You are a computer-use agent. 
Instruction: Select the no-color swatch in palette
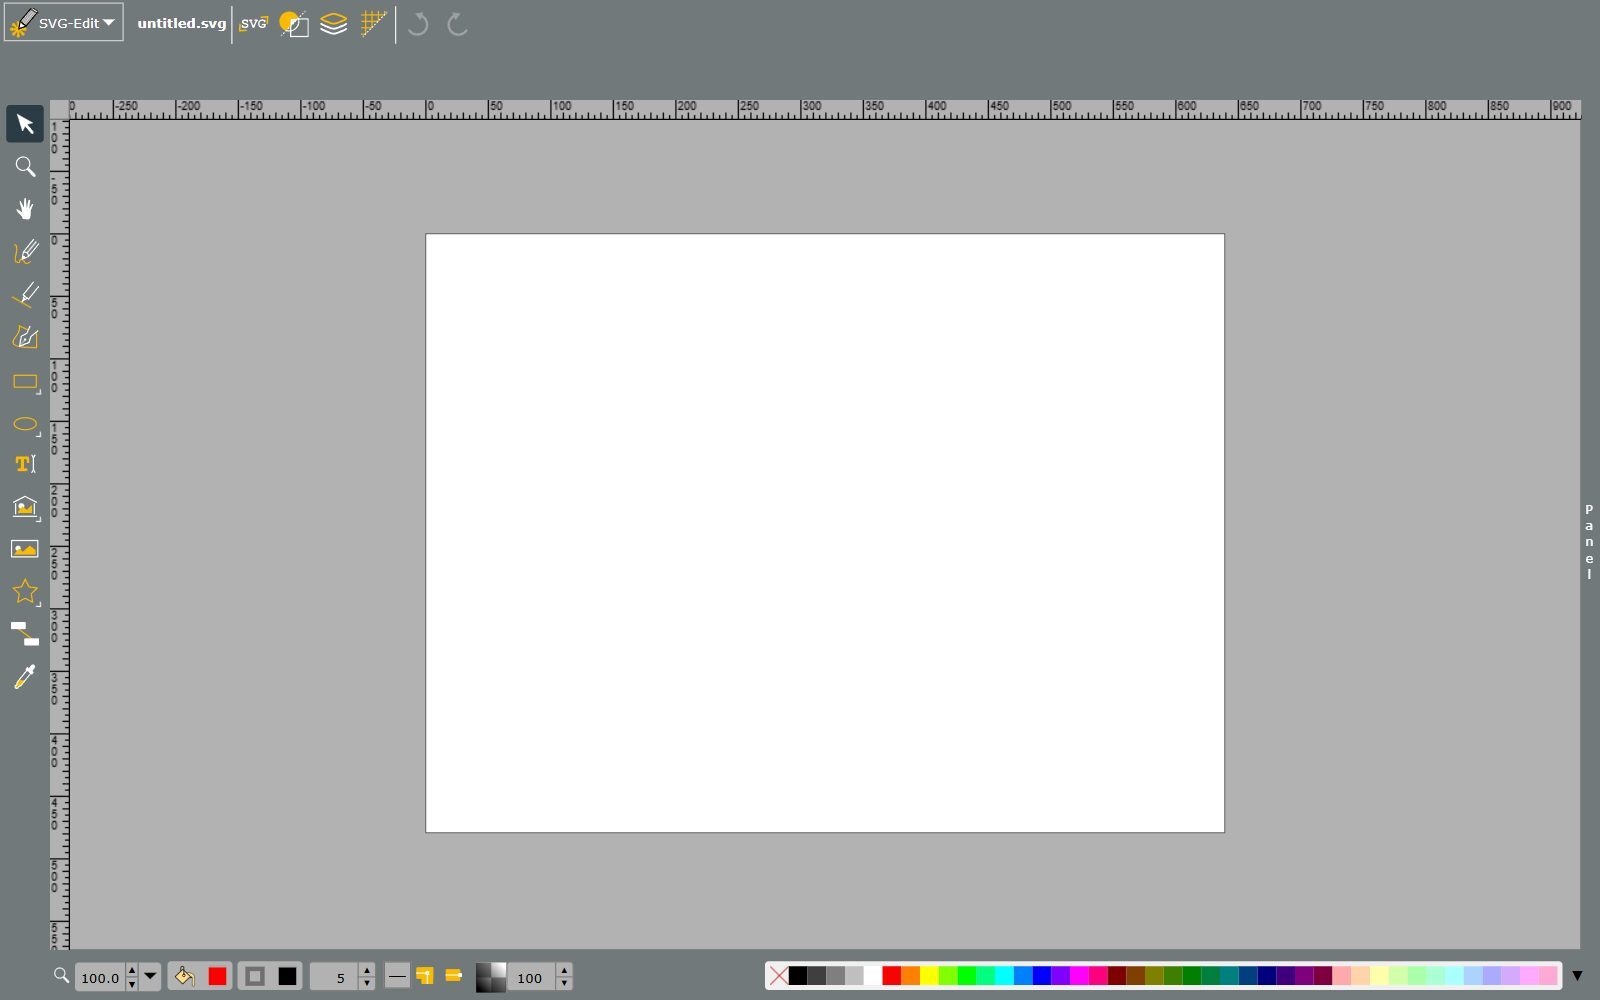(778, 976)
